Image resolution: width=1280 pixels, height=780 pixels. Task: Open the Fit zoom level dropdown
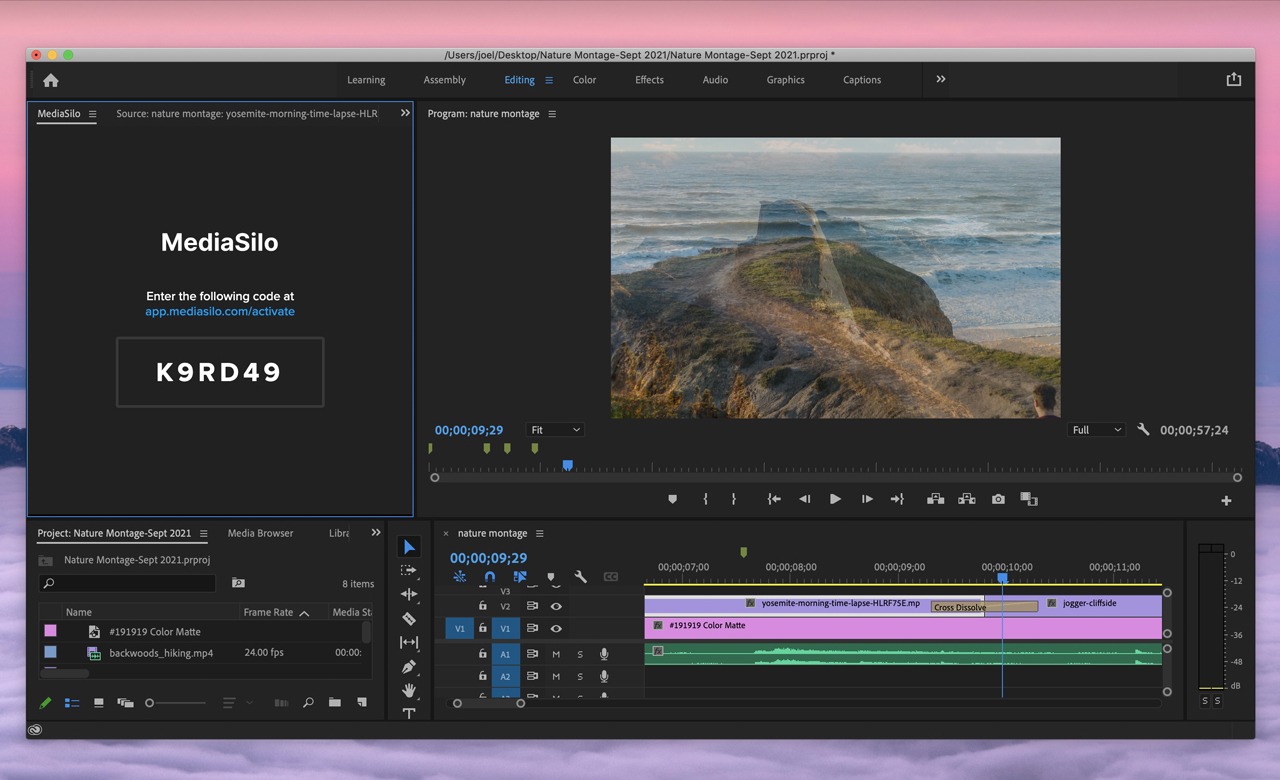(555, 430)
